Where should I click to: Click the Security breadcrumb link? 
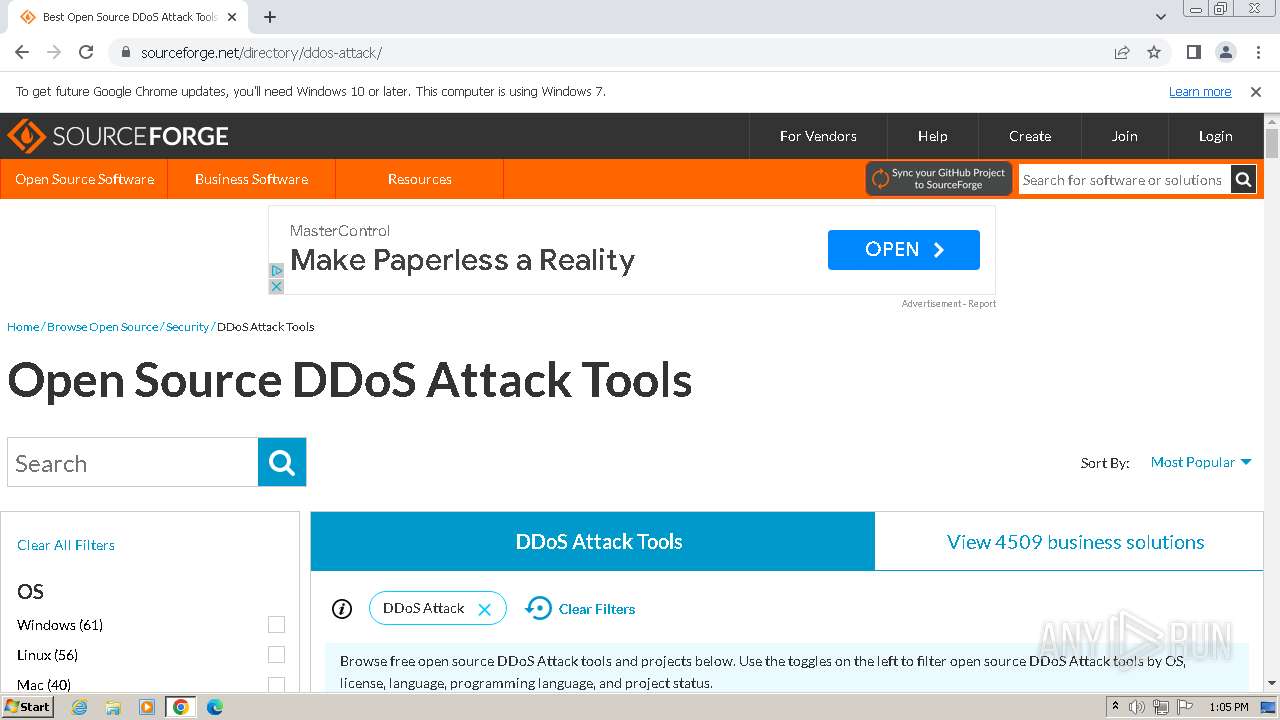[187, 327]
